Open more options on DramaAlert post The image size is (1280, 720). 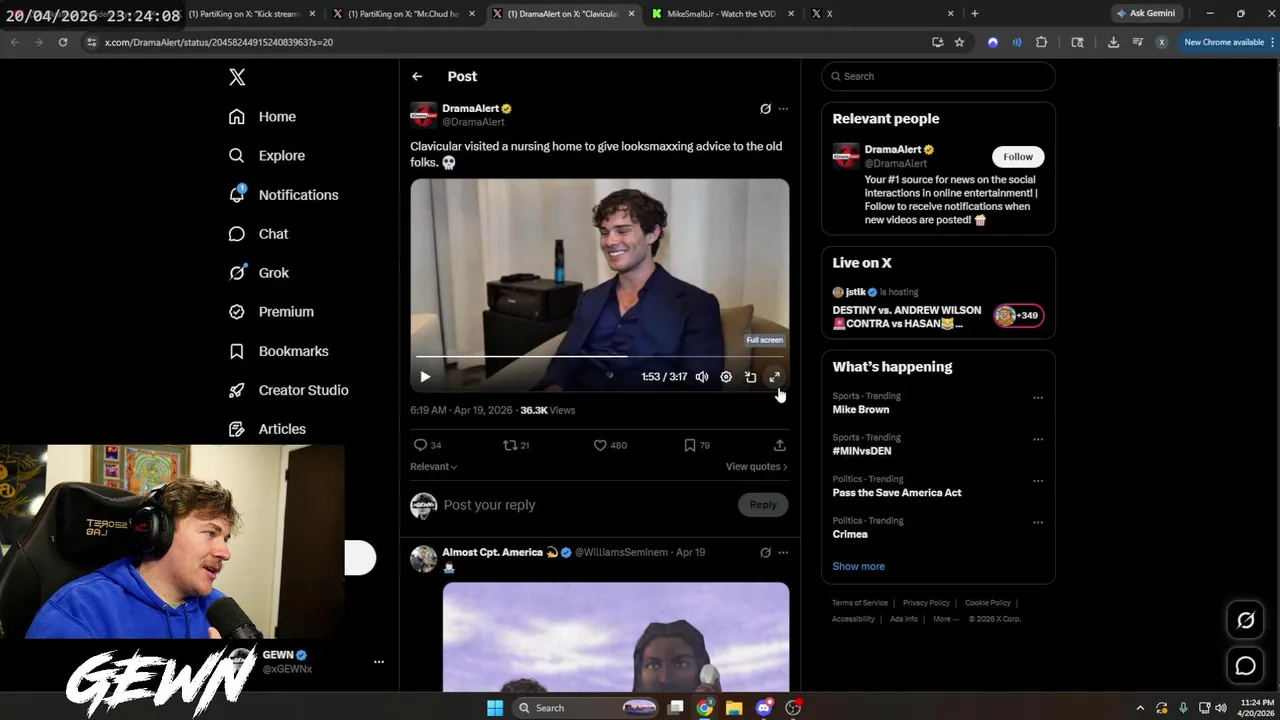[783, 109]
